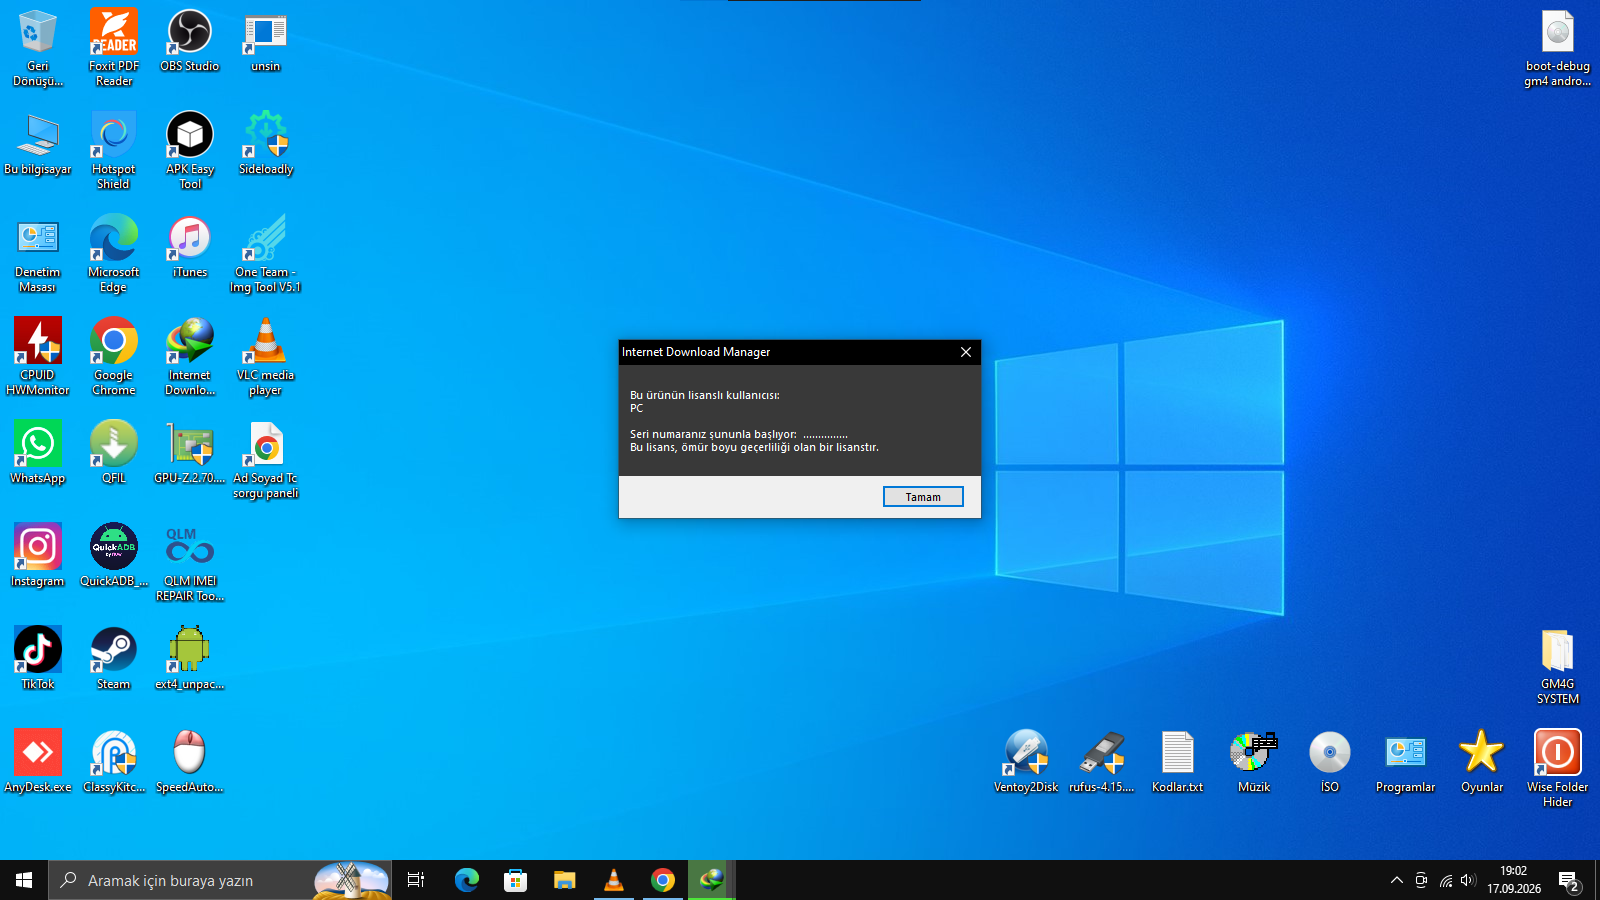Image resolution: width=1600 pixels, height=900 pixels.
Task: Switch to VLC in the taskbar
Action: pos(614,880)
